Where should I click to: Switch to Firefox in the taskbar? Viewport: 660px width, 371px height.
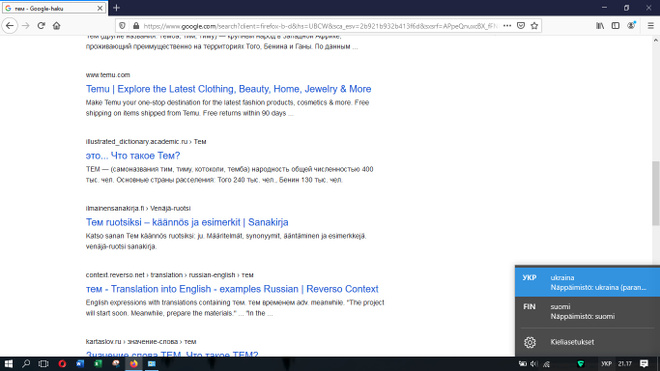click(133, 364)
